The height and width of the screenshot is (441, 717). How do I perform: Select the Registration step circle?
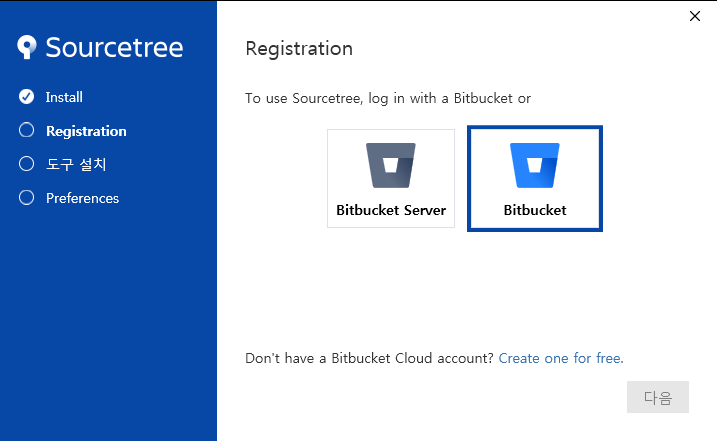click(27, 130)
